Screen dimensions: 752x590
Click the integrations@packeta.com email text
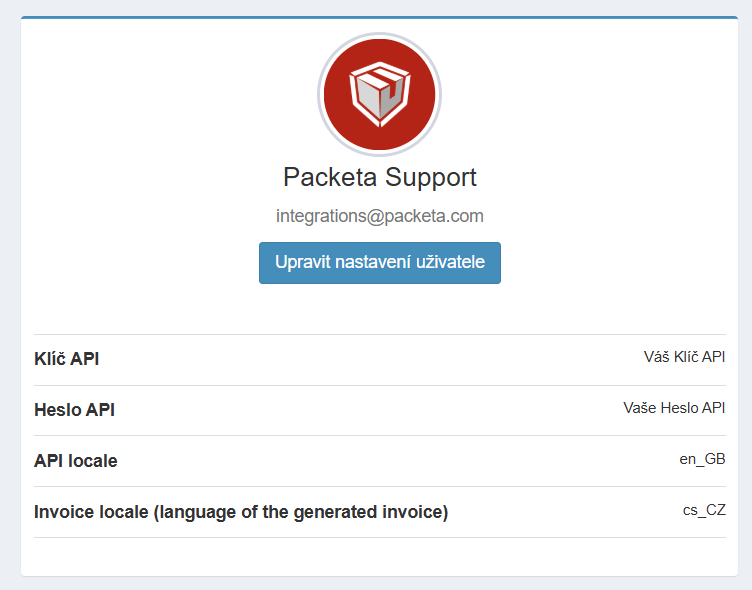[380, 216]
